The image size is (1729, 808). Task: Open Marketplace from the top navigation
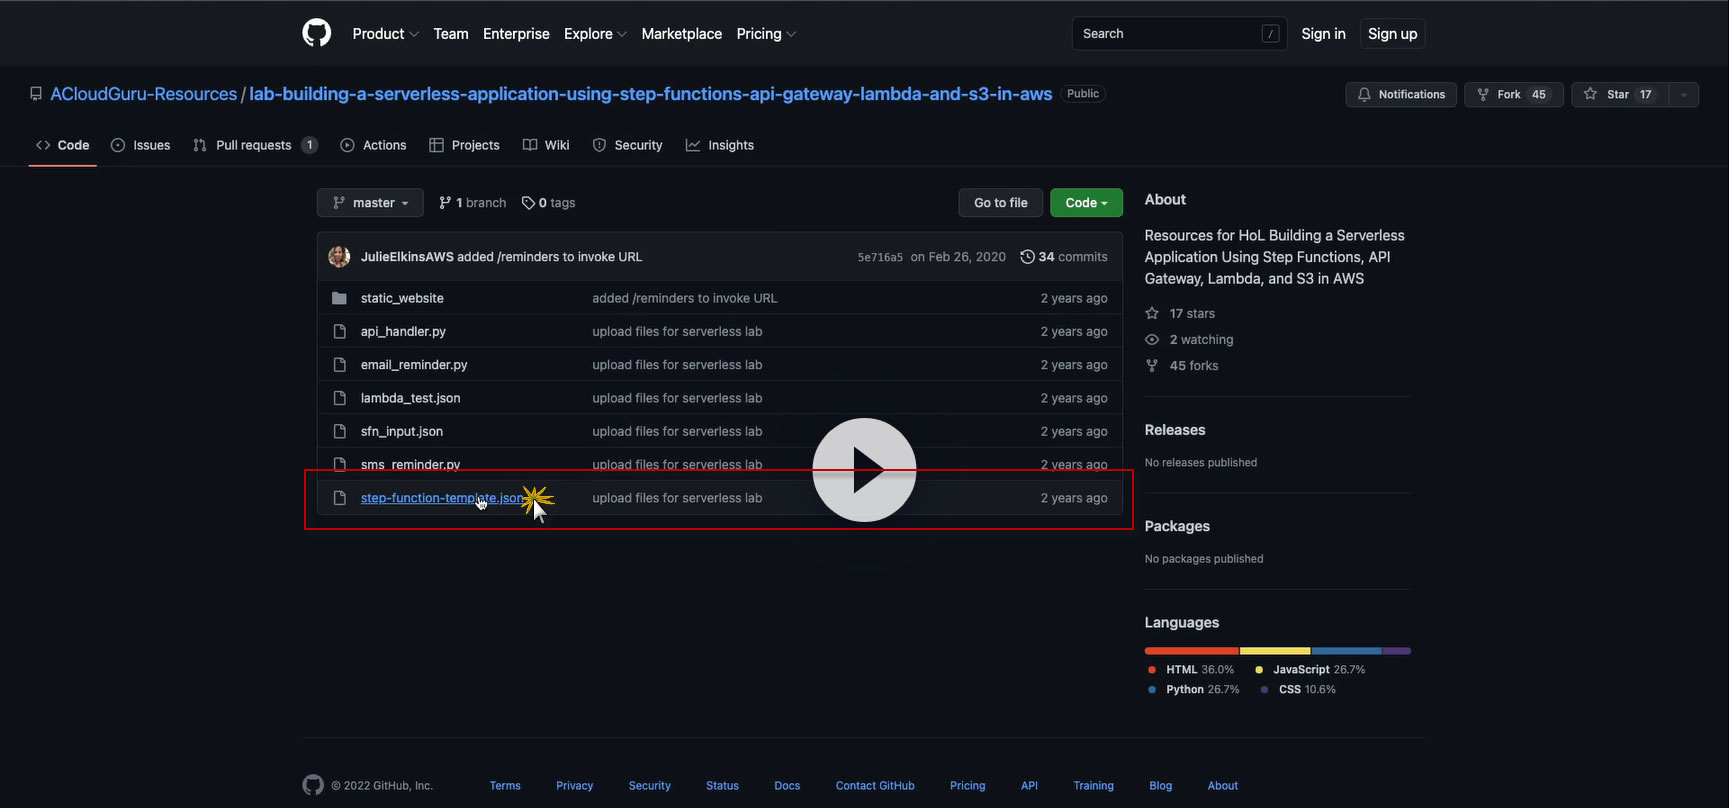(682, 34)
